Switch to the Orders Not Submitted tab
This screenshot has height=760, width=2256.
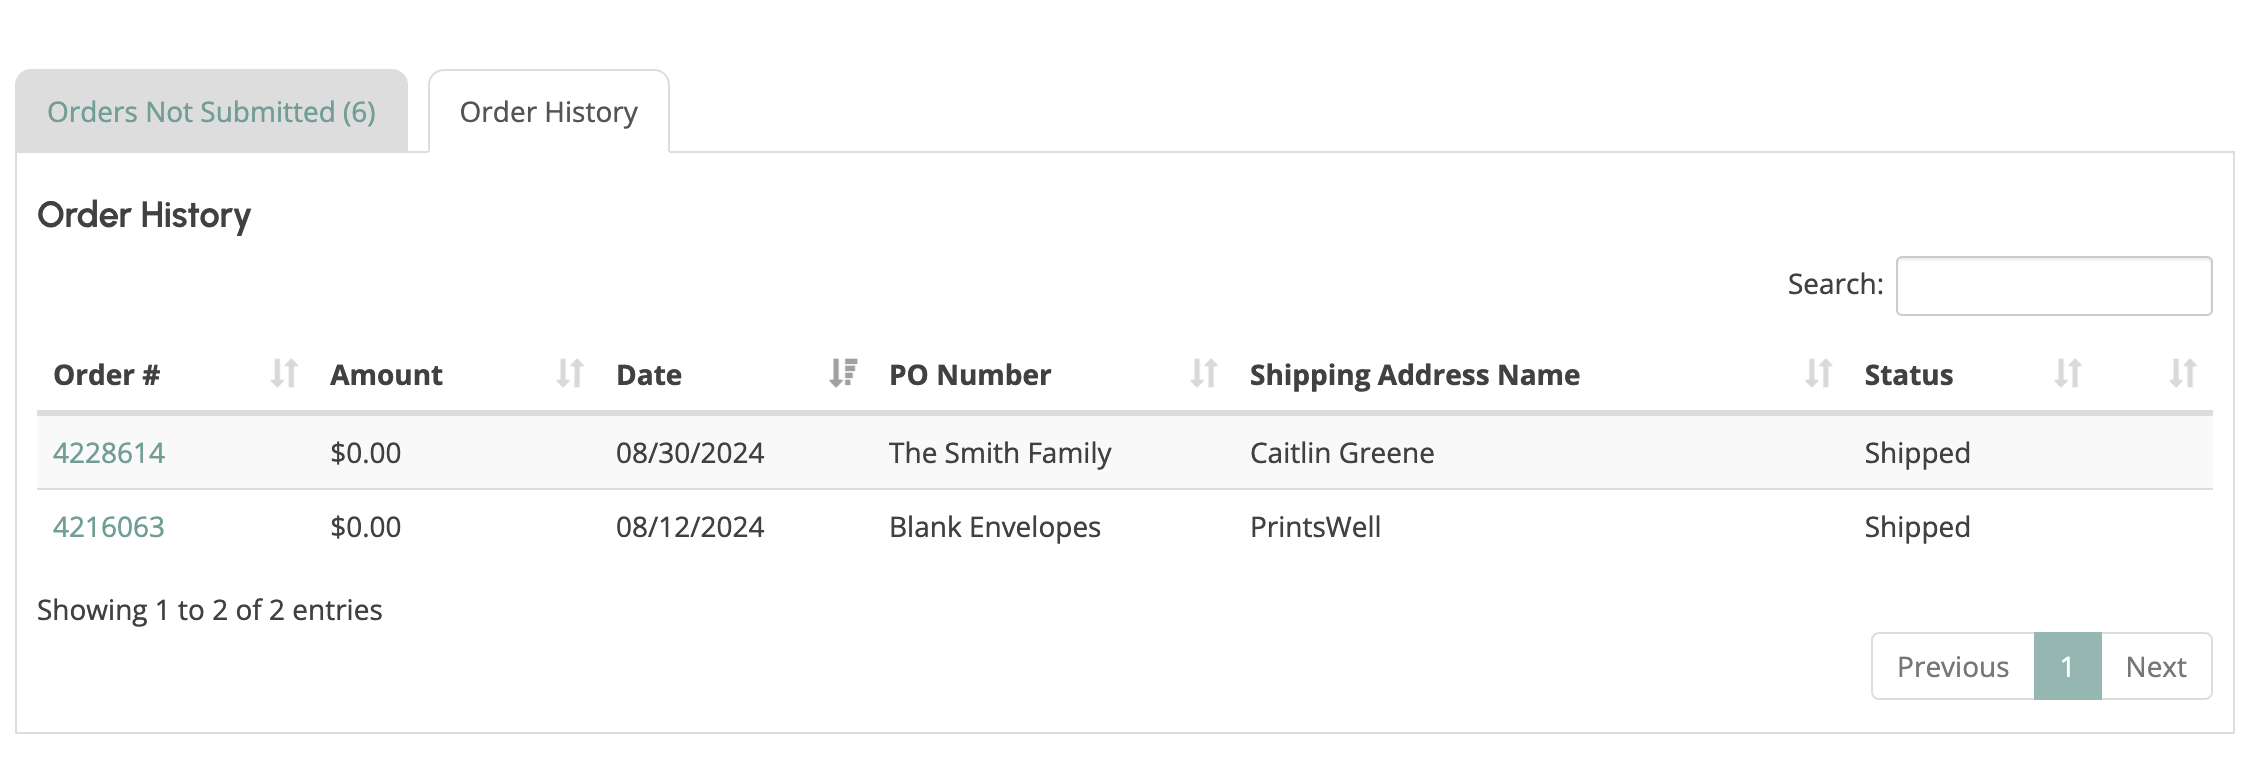pos(211,112)
